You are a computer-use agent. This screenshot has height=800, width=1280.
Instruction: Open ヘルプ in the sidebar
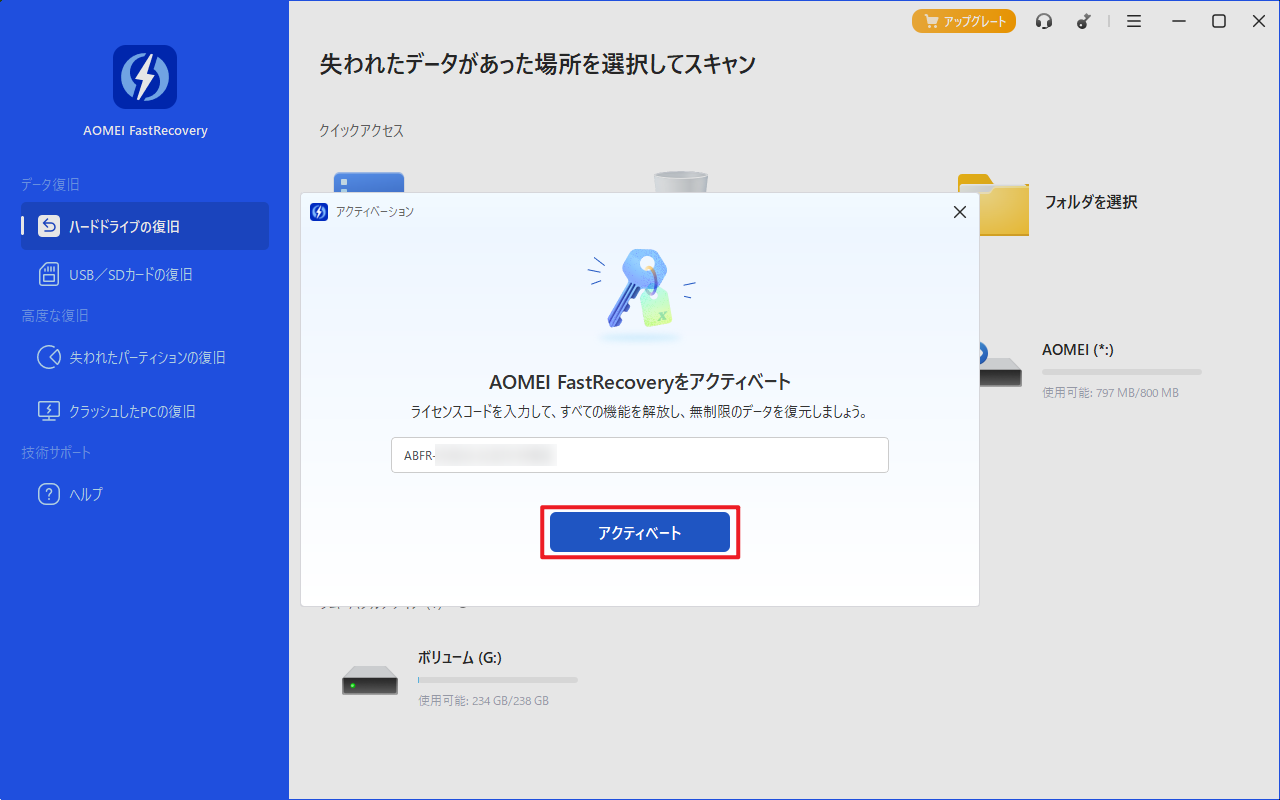pyautogui.click(x=86, y=494)
